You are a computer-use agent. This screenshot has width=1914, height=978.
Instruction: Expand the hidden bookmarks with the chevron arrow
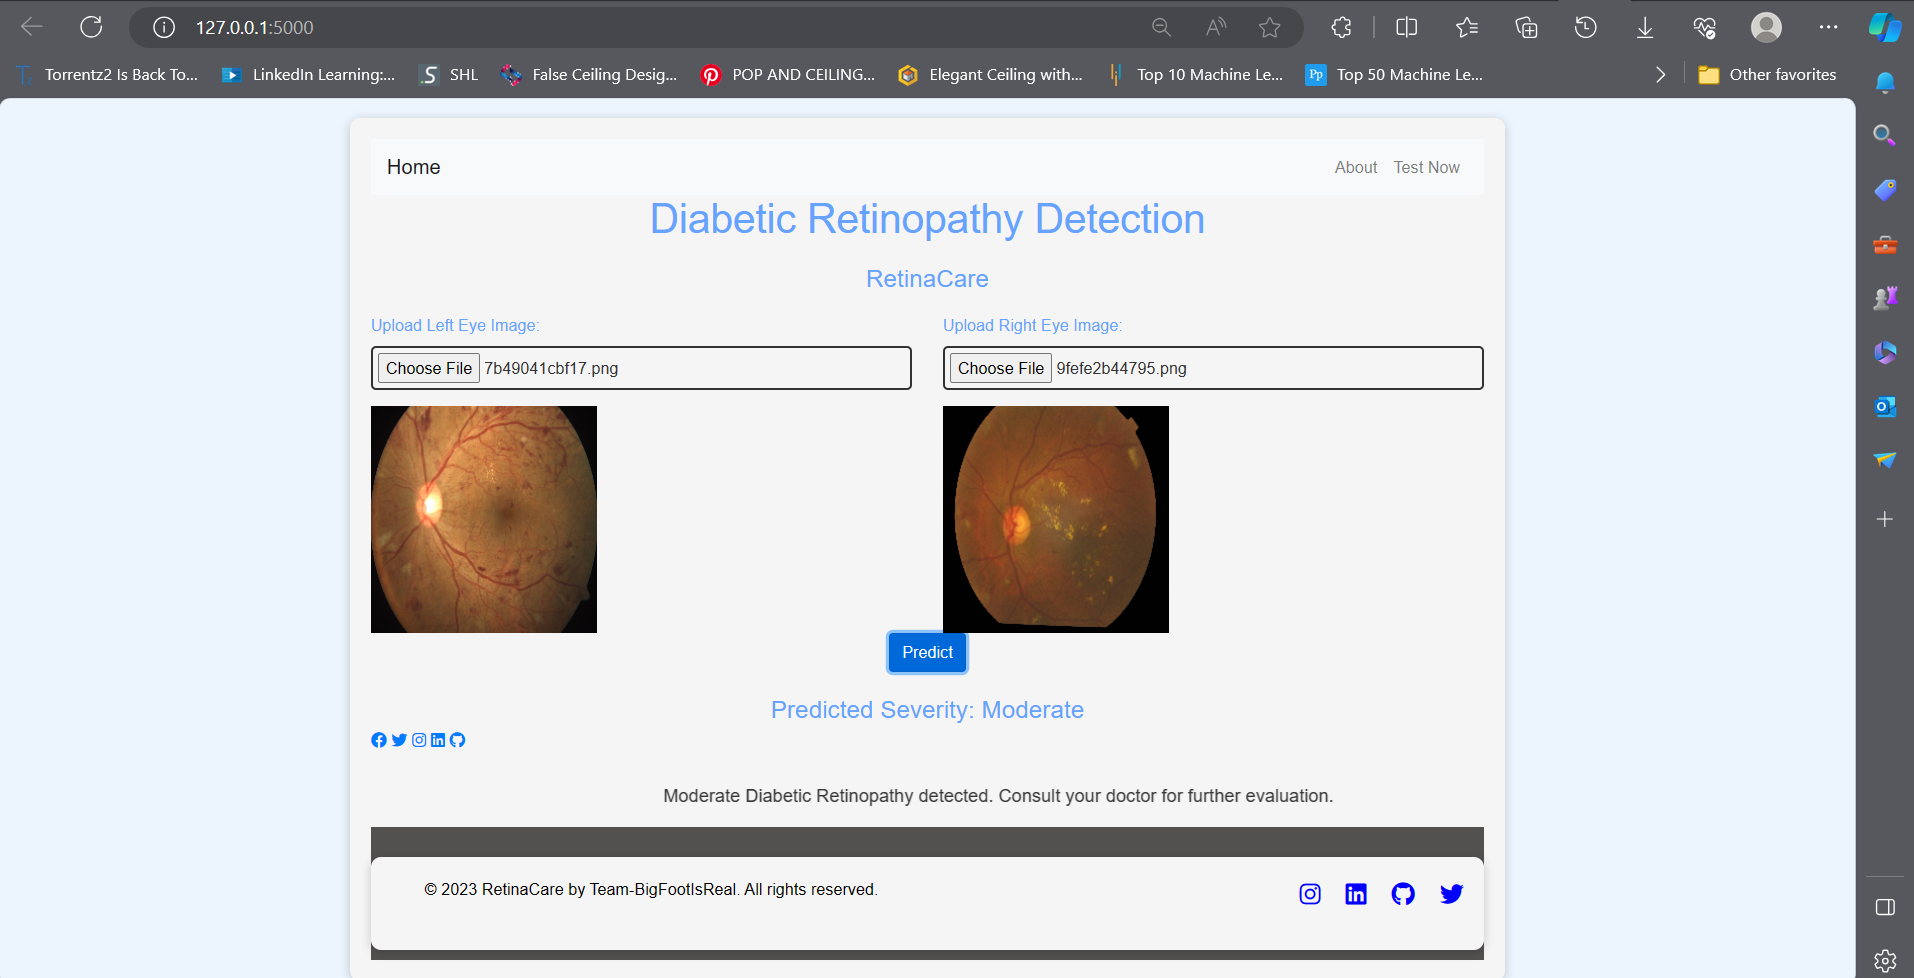point(1659,74)
